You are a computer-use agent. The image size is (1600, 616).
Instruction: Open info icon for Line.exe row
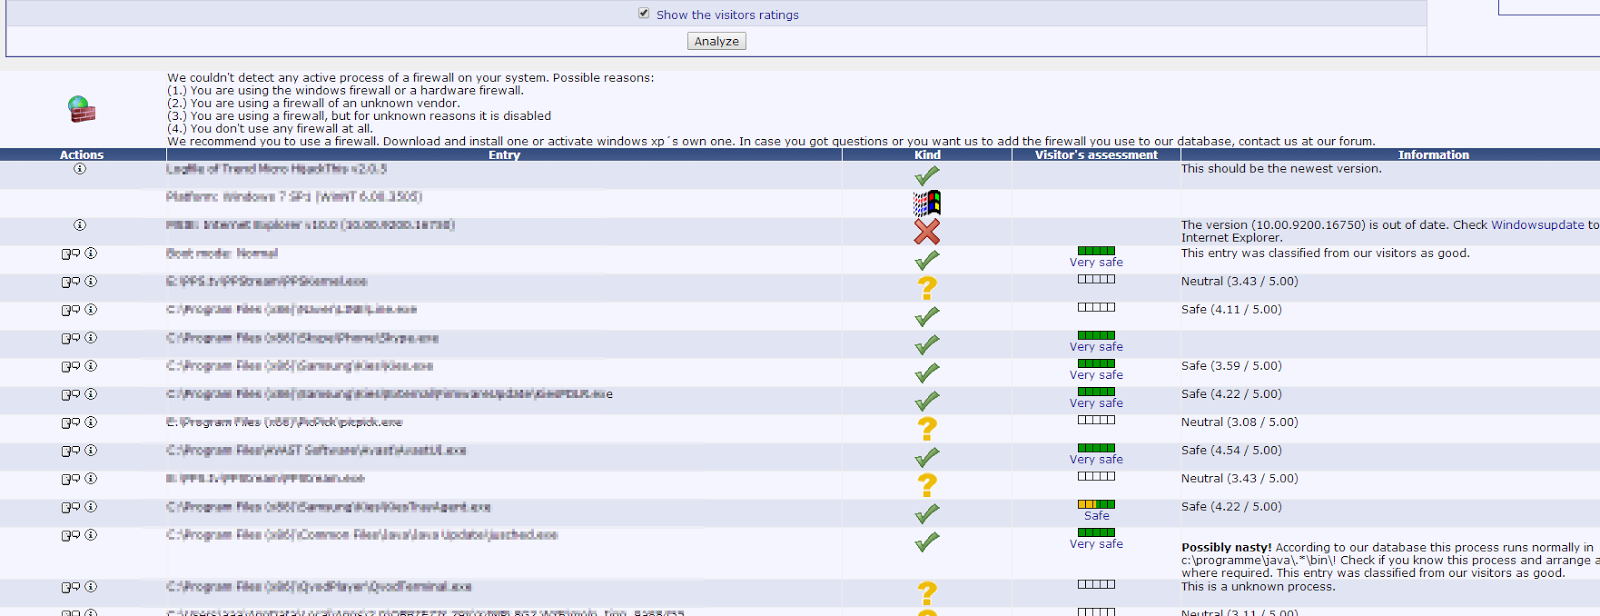click(x=91, y=310)
